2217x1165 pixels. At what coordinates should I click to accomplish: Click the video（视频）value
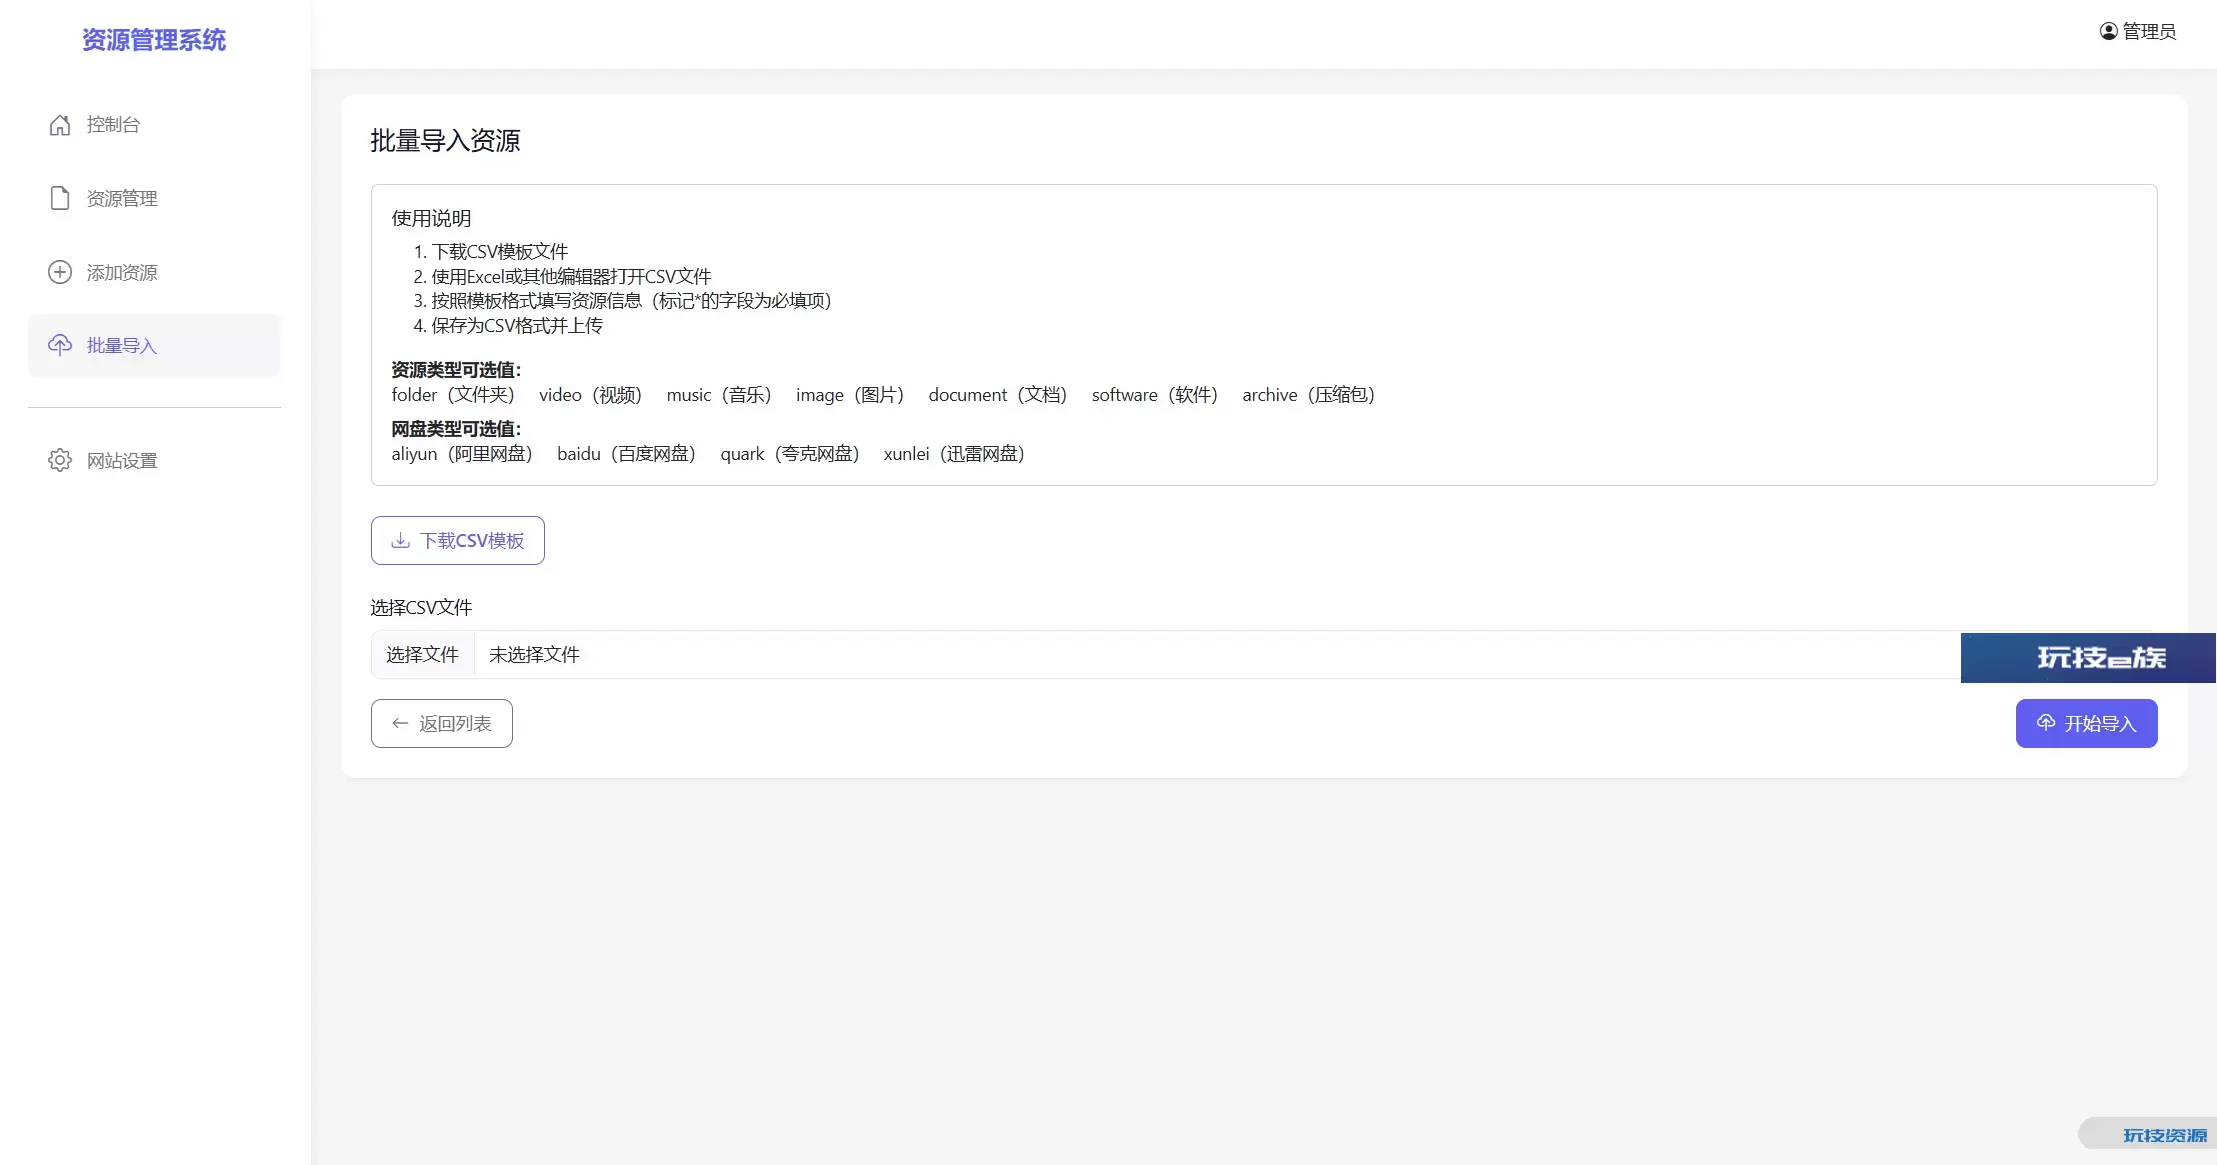click(590, 395)
